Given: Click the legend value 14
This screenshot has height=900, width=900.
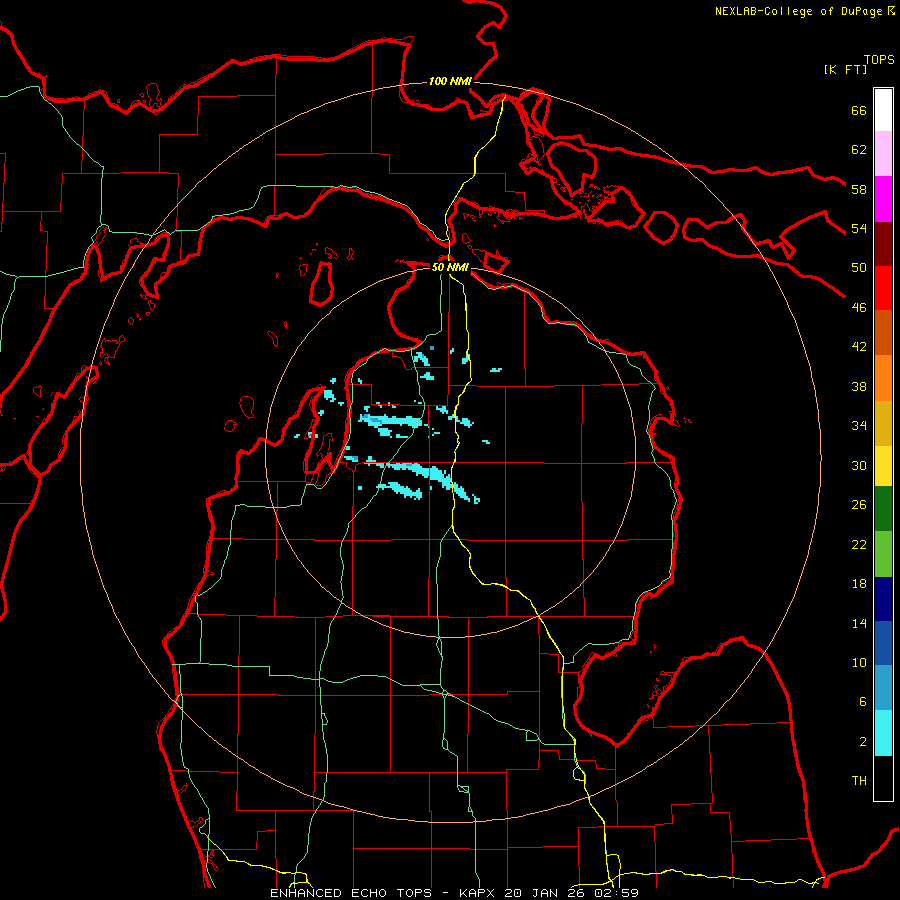Looking at the screenshot, I should (x=859, y=623).
